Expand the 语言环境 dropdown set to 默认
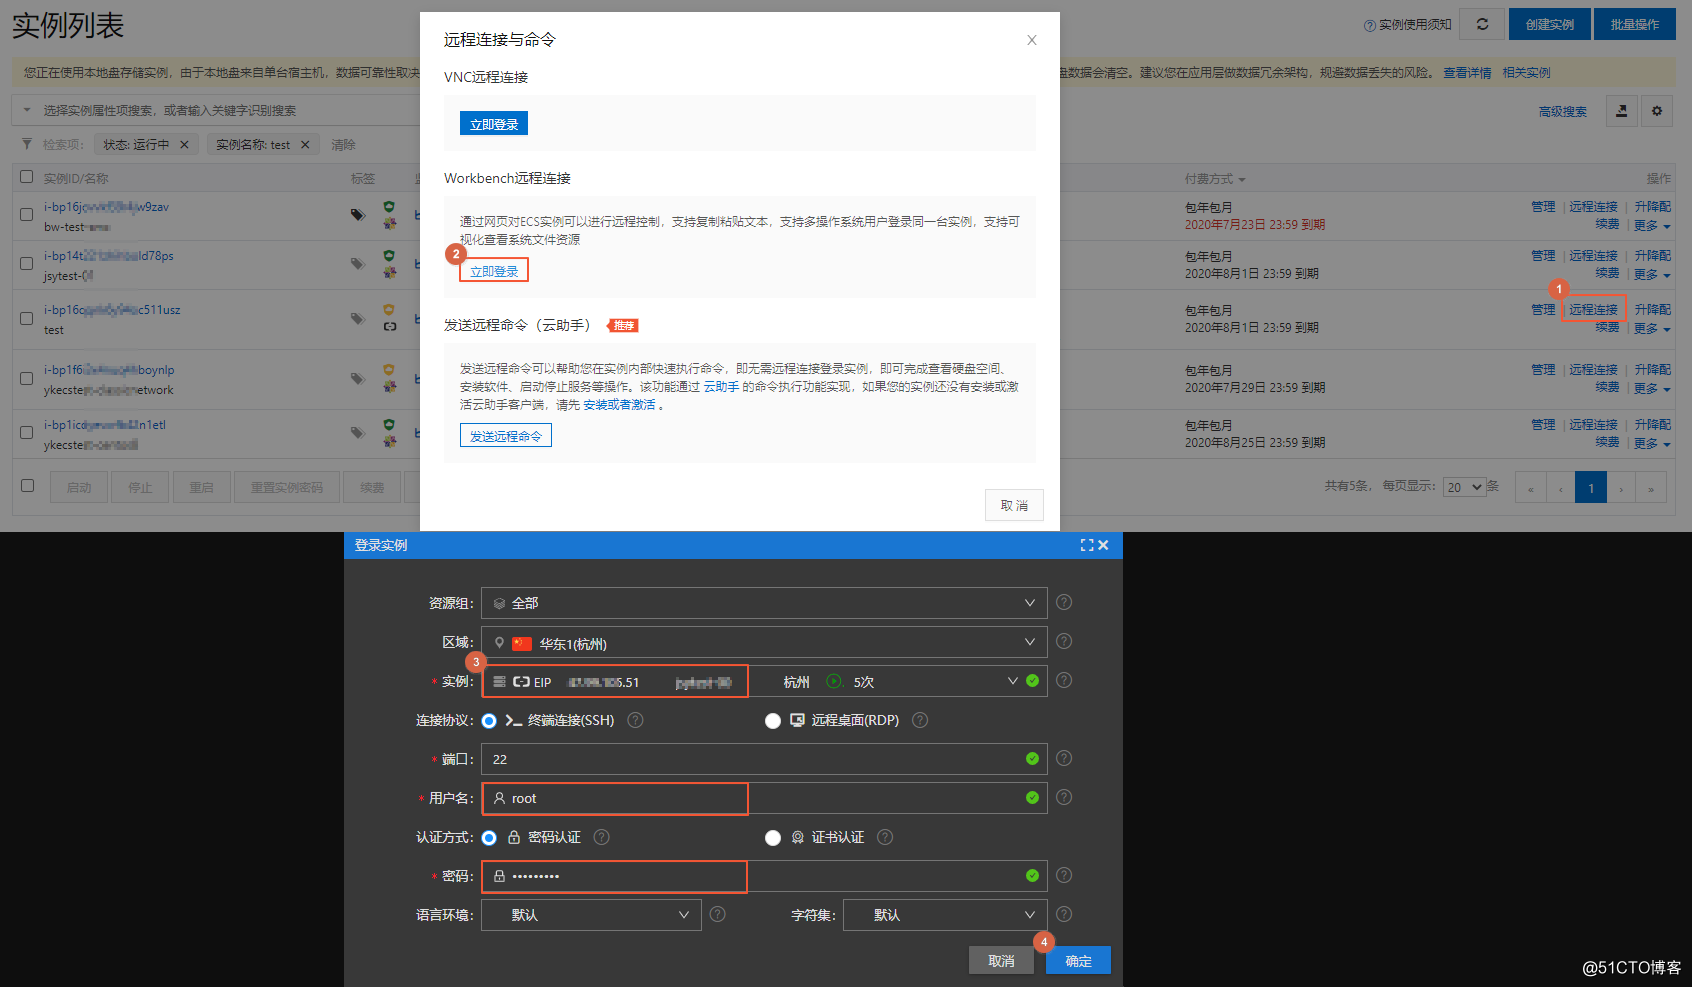1692x987 pixels. (x=590, y=914)
